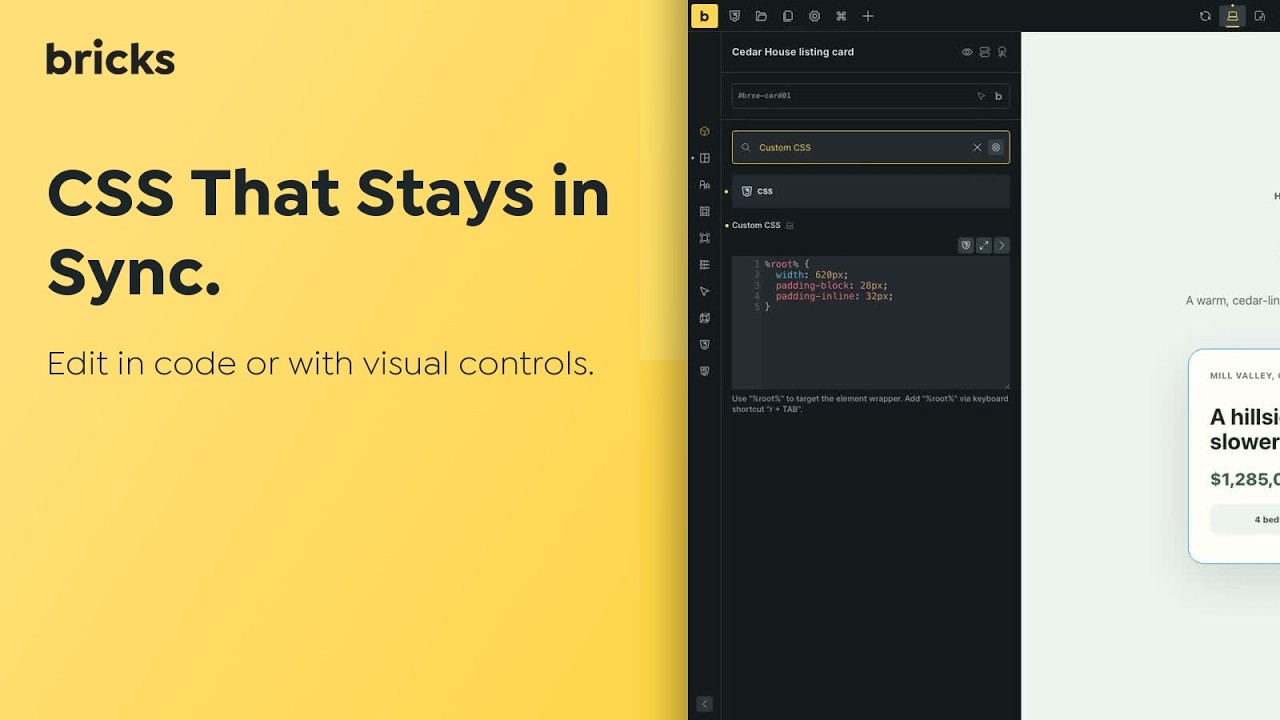
Task: Select the desktop breakpoint icon
Action: 1232,16
